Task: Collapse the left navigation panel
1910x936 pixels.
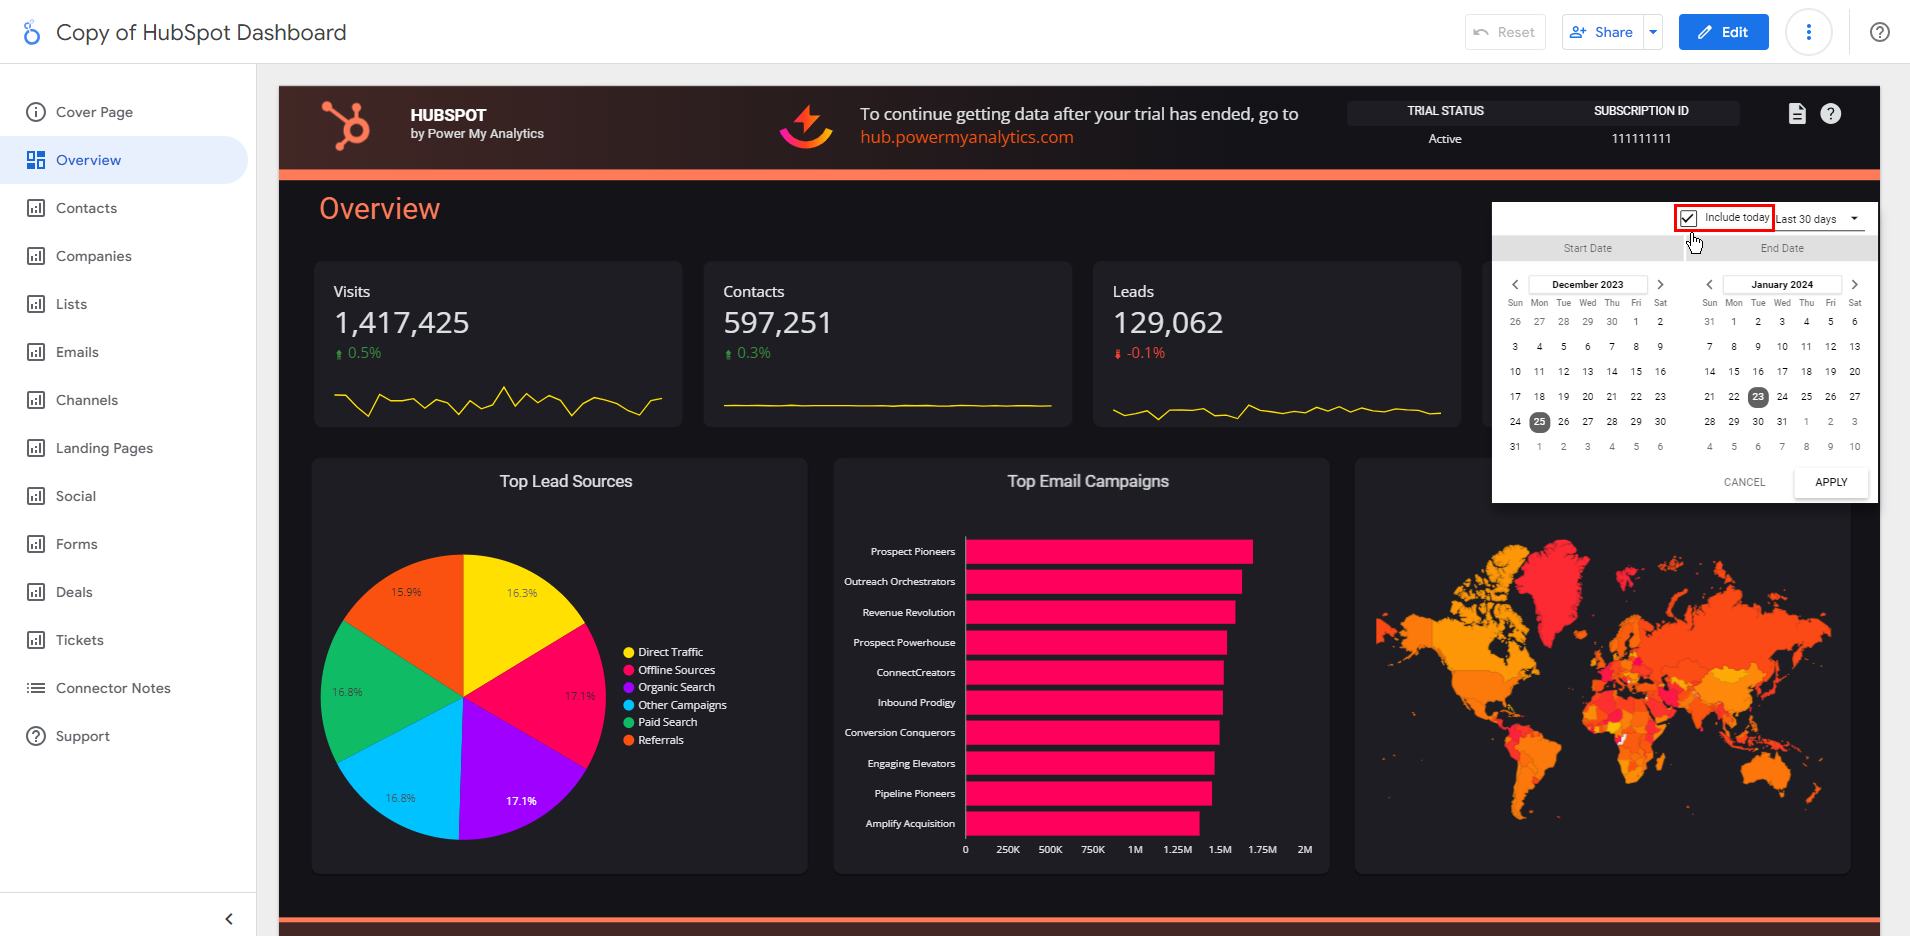Action: (229, 918)
